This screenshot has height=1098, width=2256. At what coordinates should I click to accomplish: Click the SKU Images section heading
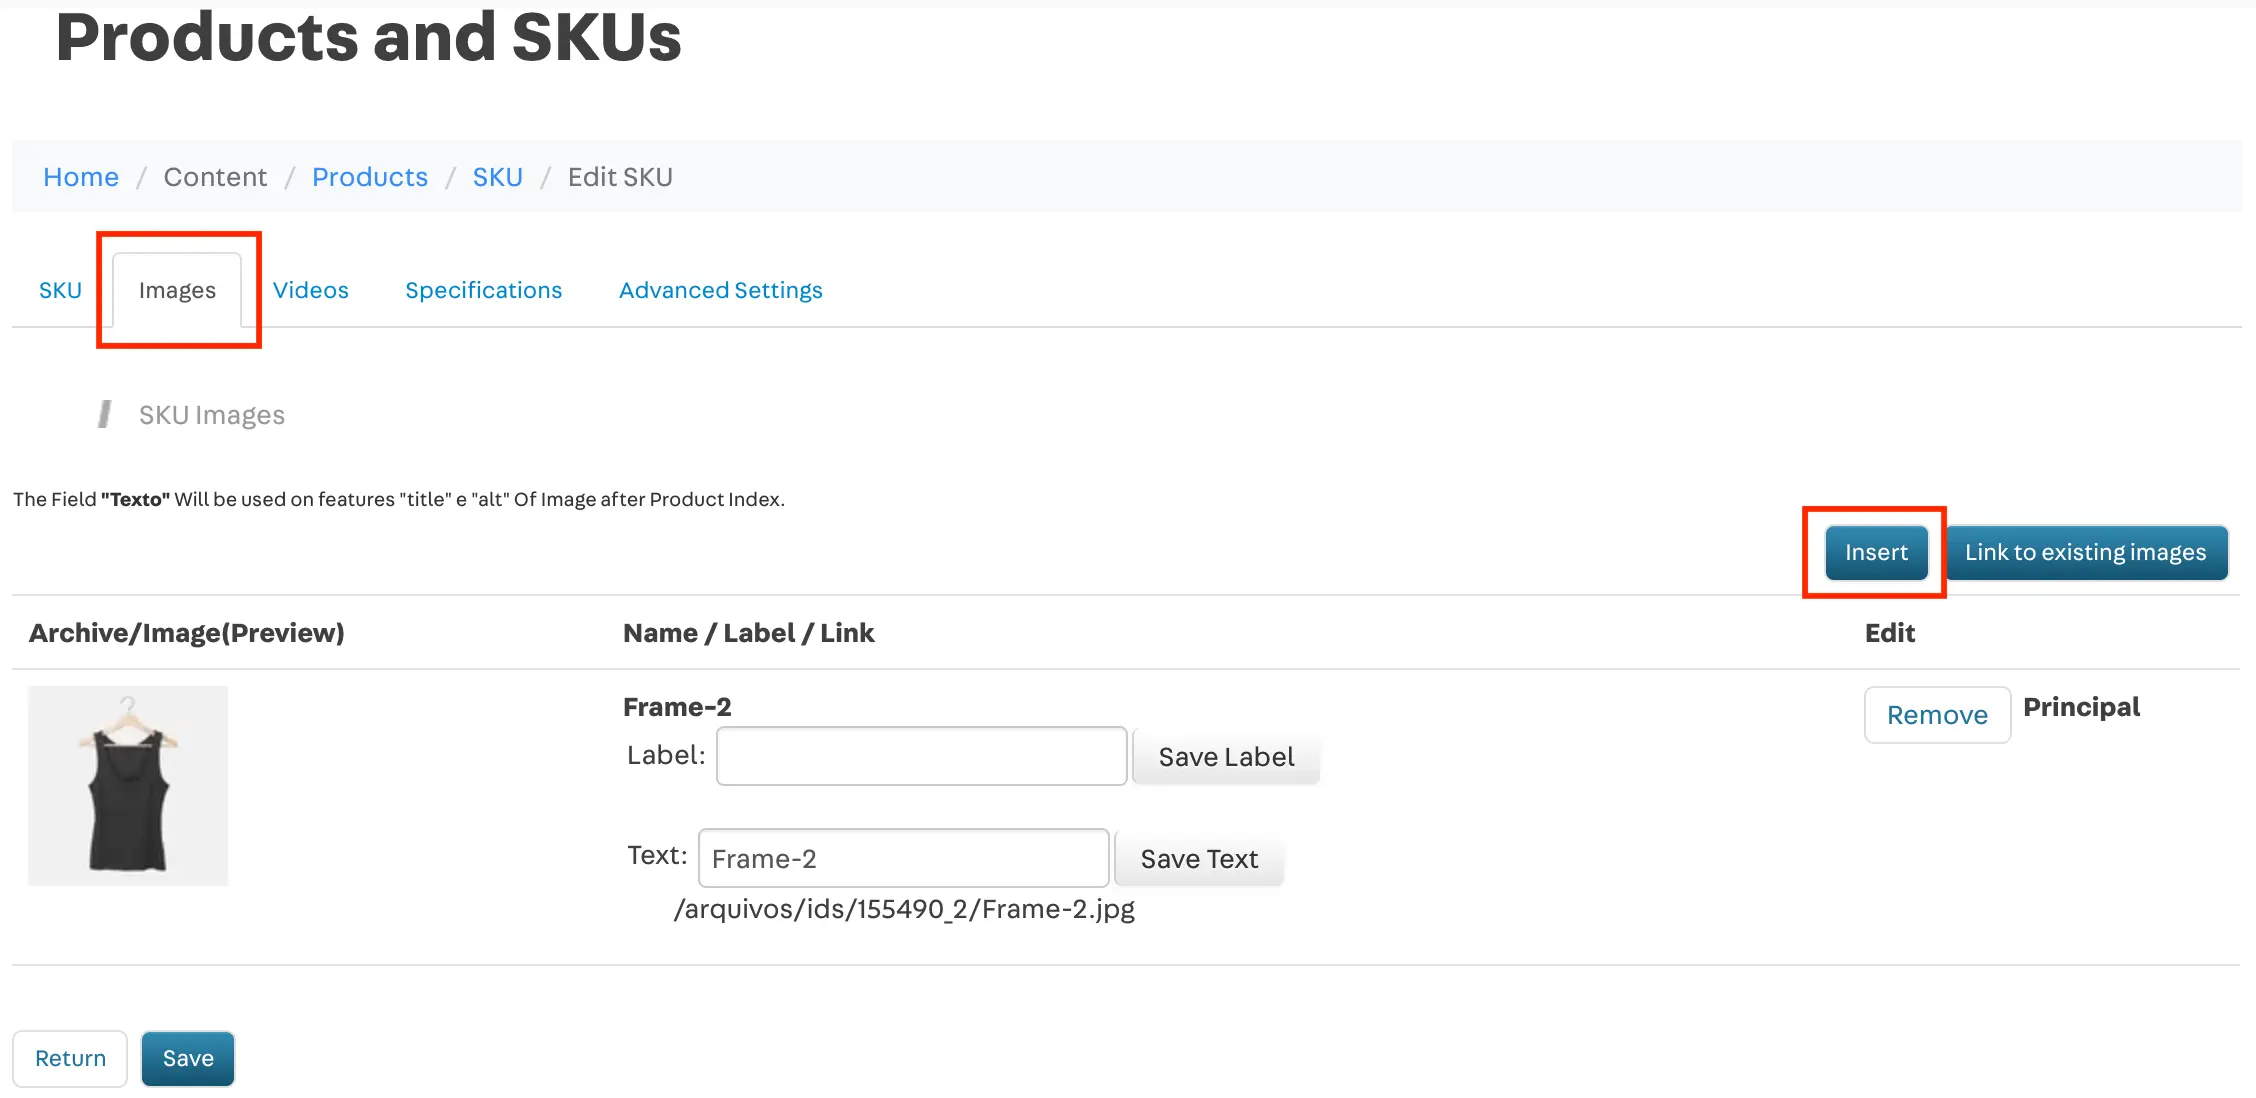tap(211, 415)
